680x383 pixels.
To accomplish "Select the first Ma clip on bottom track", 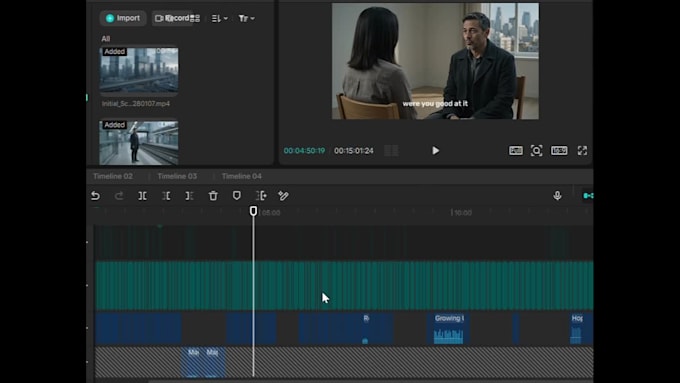I will point(193,361).
